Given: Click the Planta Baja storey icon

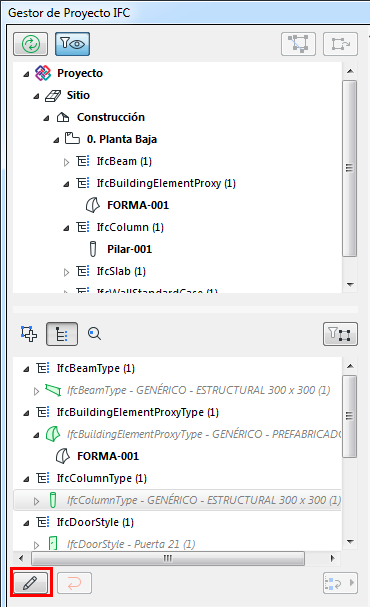Looking at the screenshot, I should point(72,138).
